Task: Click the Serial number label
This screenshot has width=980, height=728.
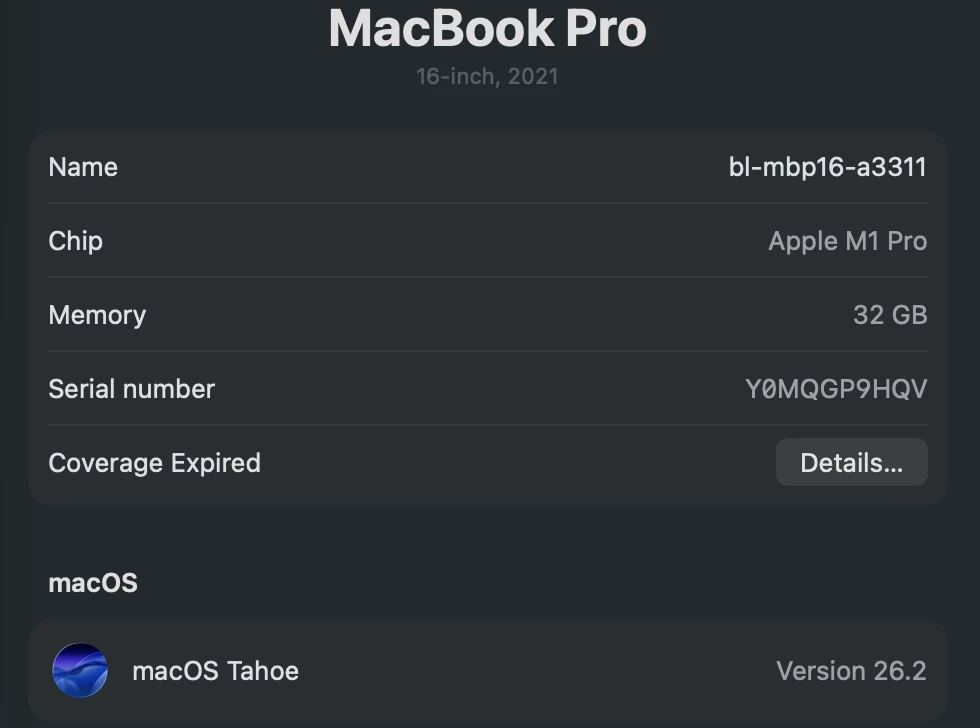Action: point(131,389)
